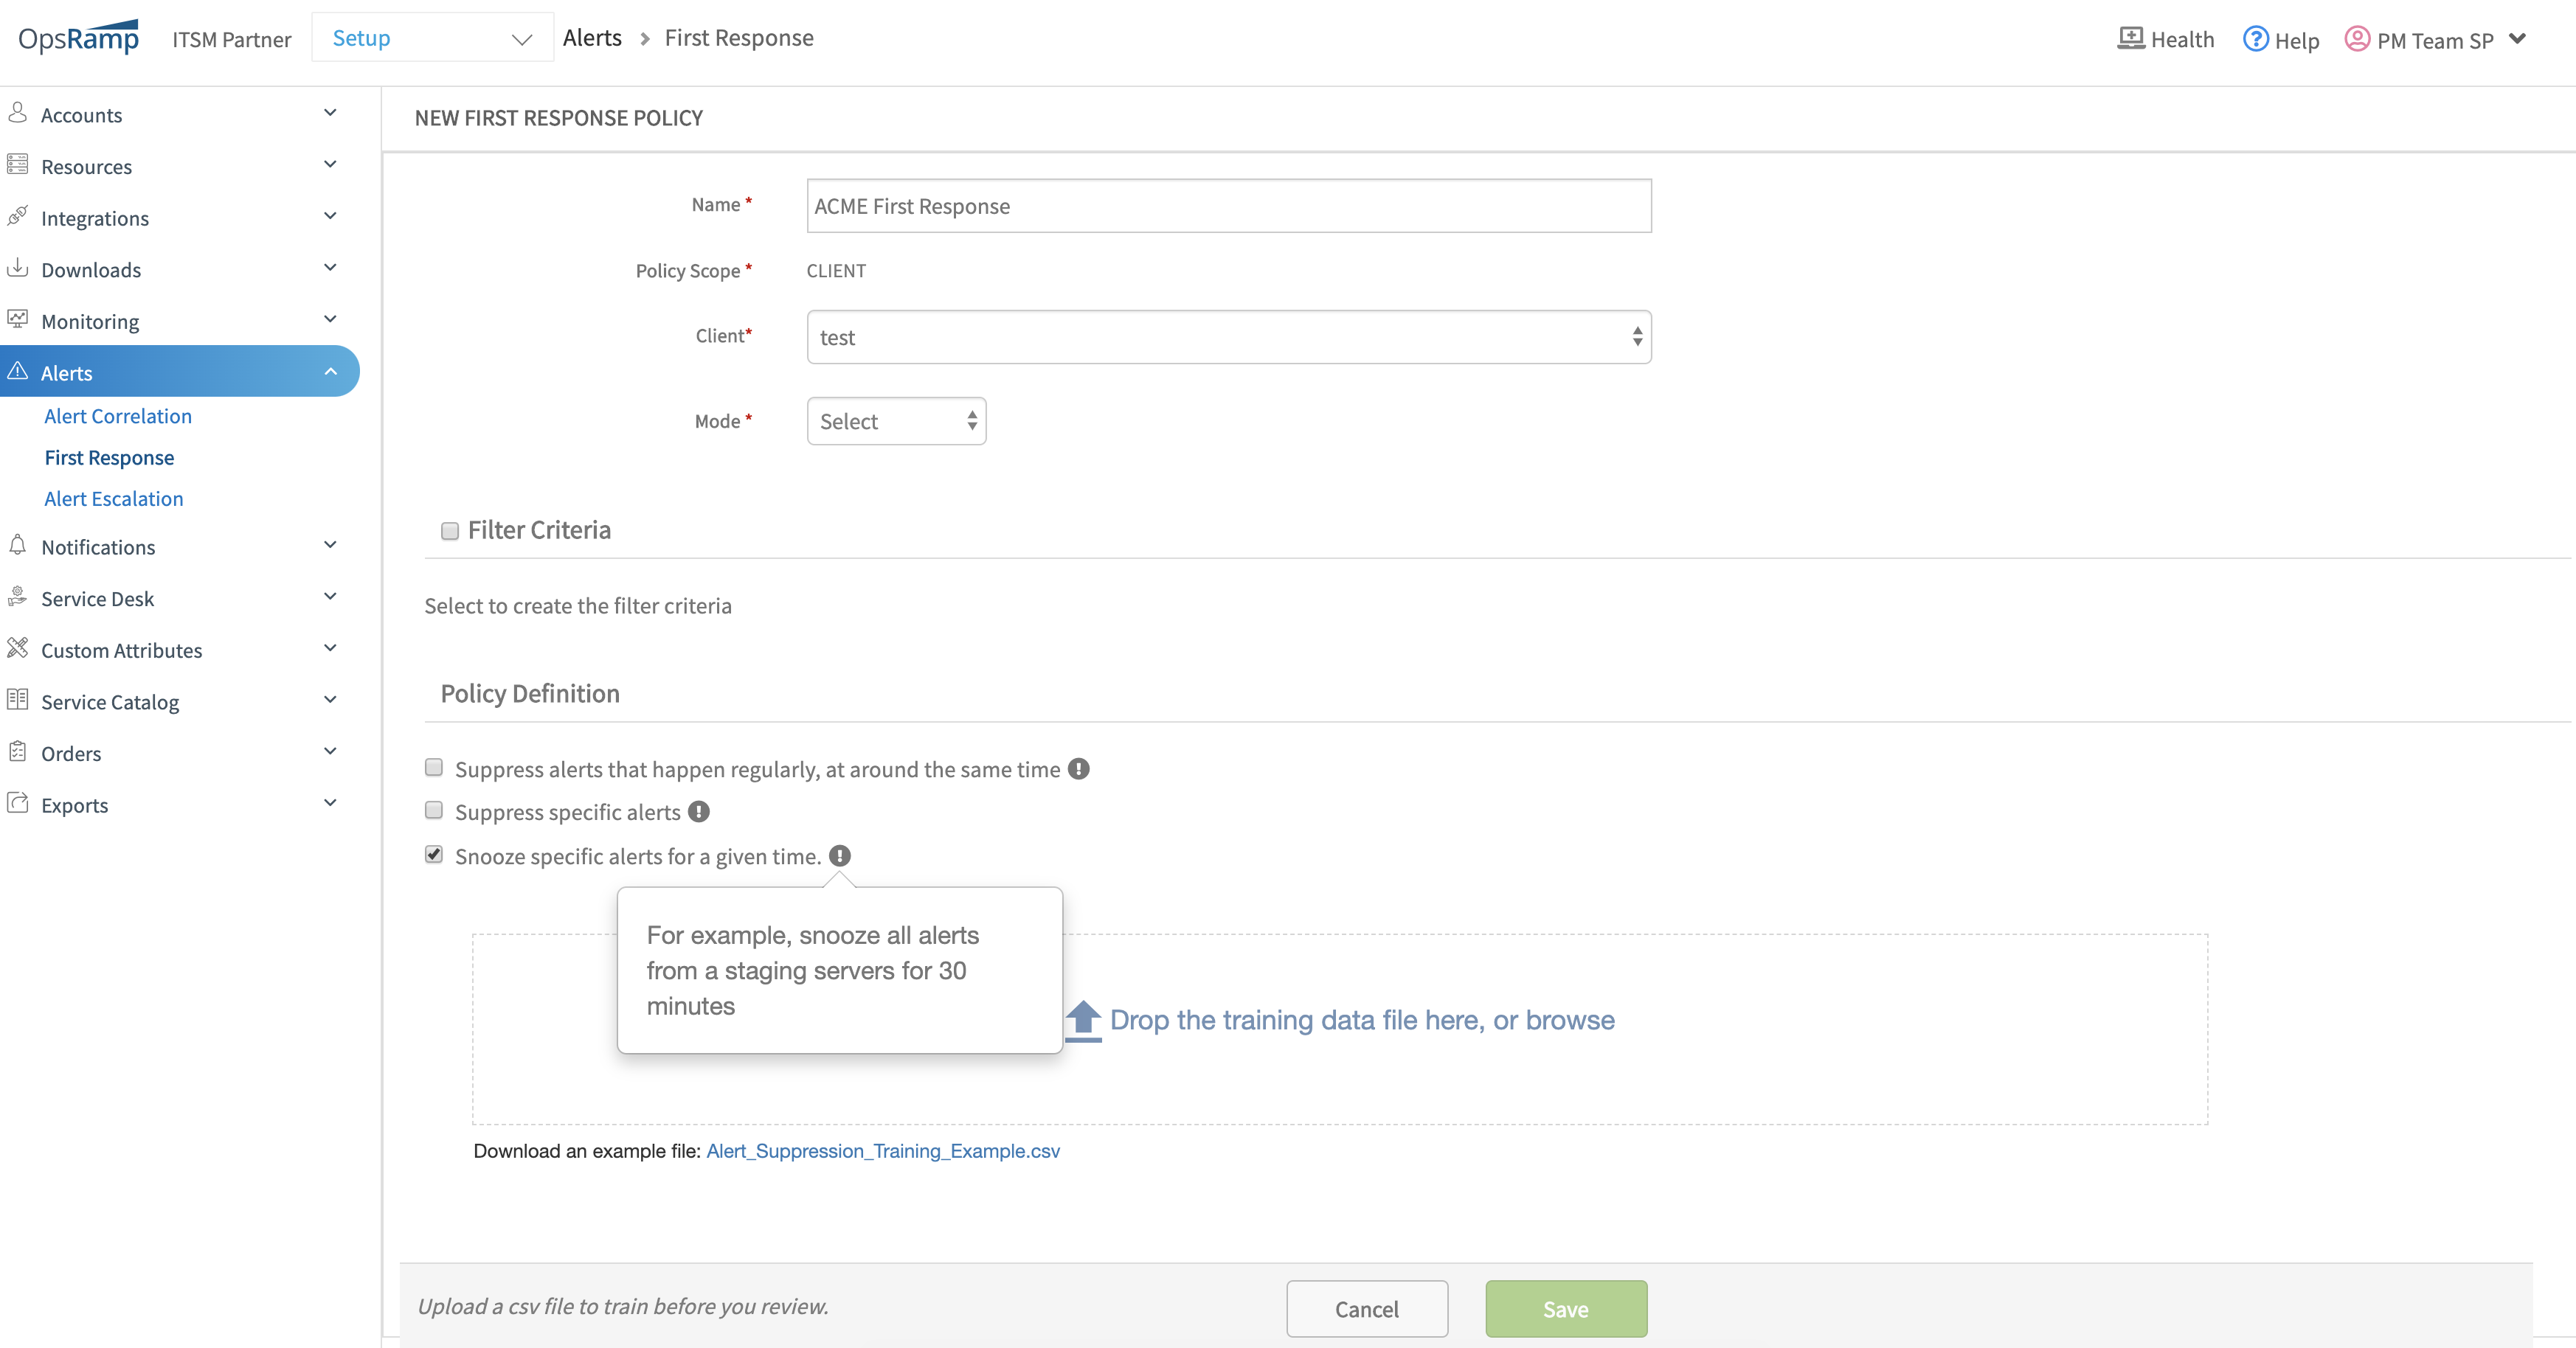
Task: Expand the Resources sidebar chevron
Action: pos(330,164)
